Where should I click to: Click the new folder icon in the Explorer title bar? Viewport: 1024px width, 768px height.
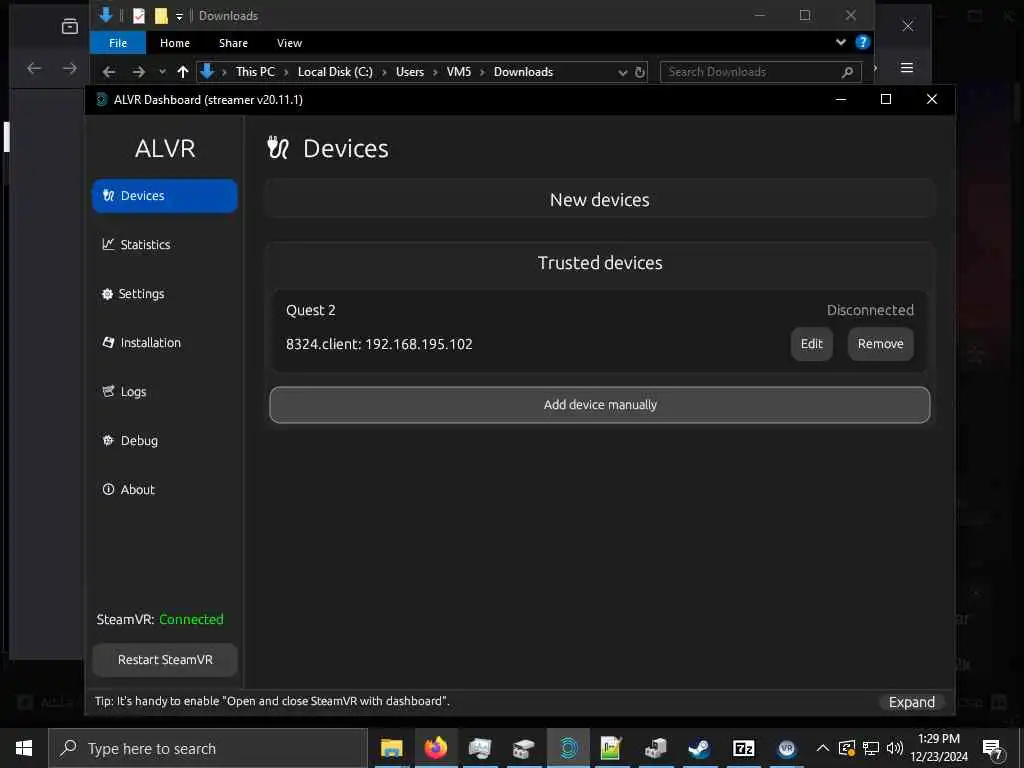[x=161, y=16]
